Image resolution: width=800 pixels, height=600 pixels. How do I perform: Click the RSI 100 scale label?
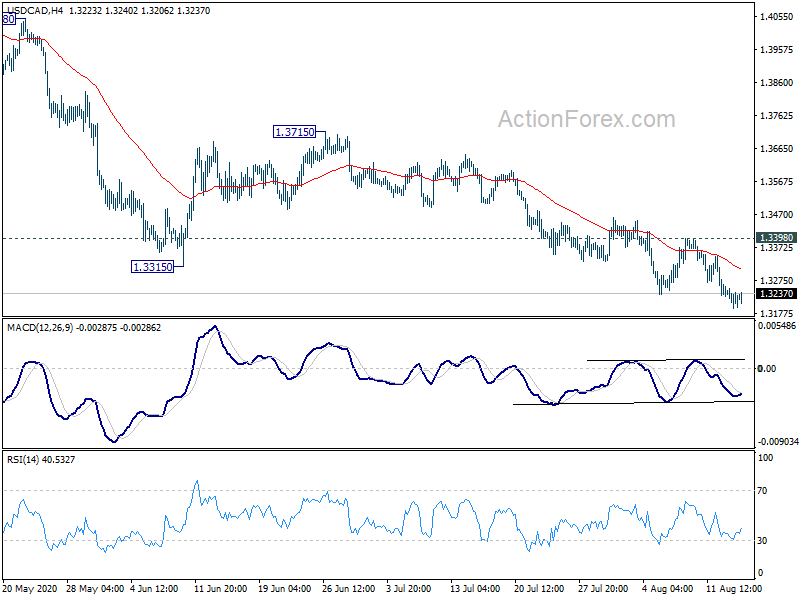pos(765,458)
